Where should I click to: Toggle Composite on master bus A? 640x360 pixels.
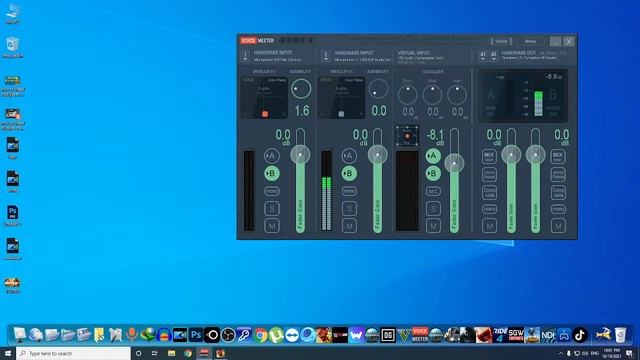pos(489,192)
